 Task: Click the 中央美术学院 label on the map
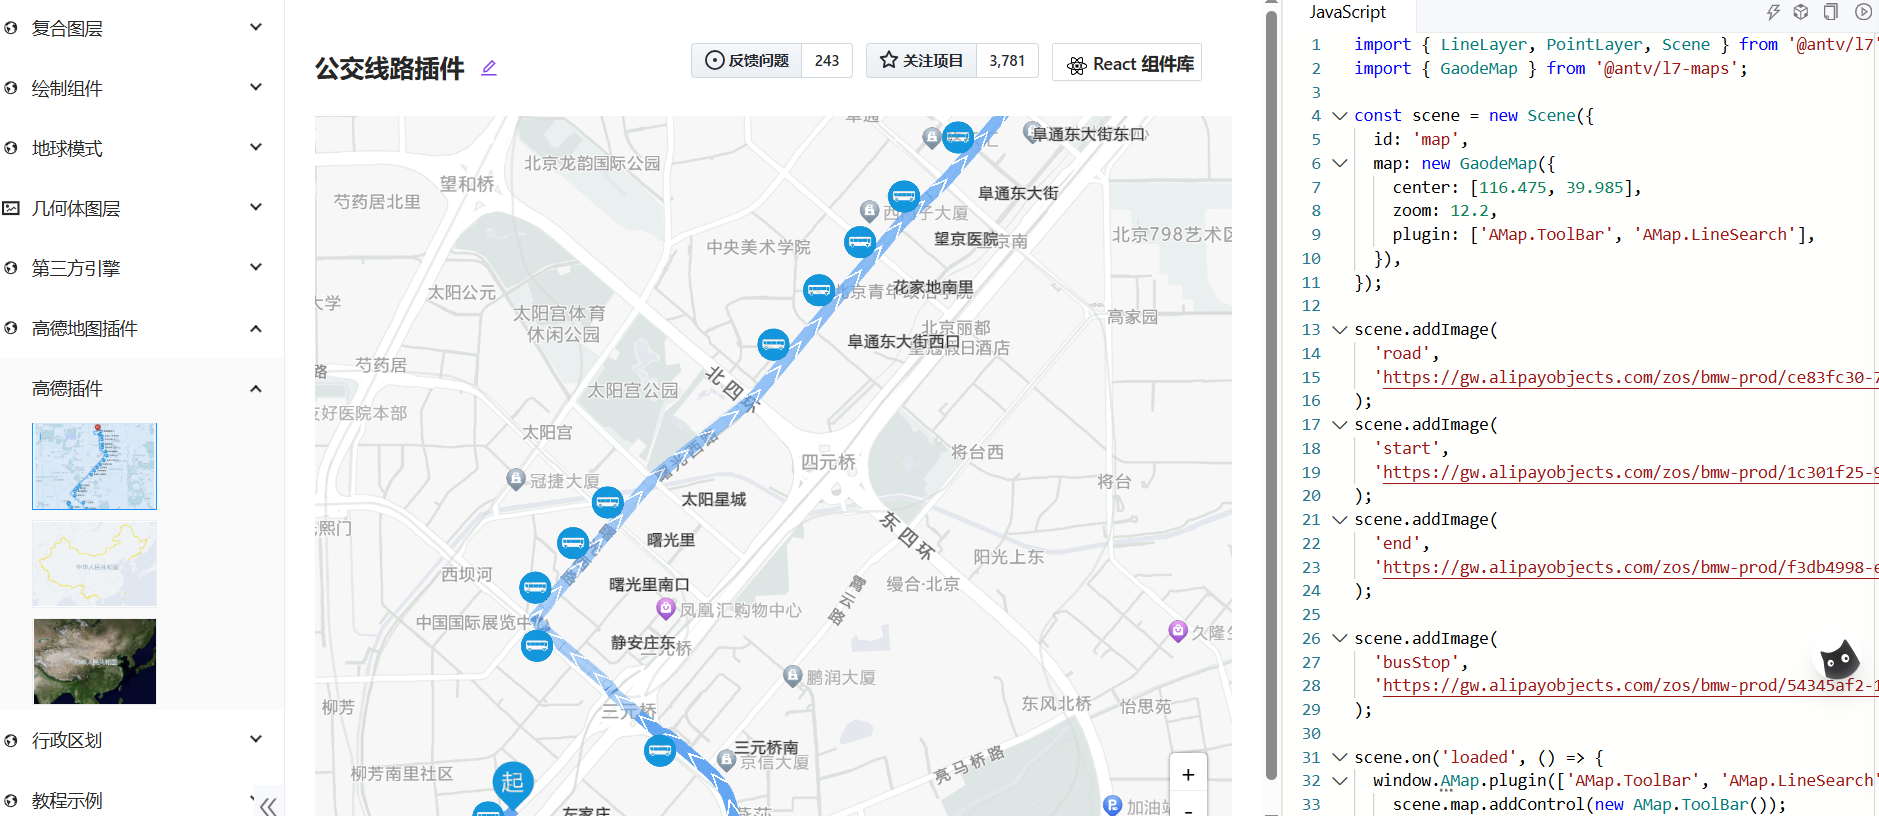coord(758,247)
